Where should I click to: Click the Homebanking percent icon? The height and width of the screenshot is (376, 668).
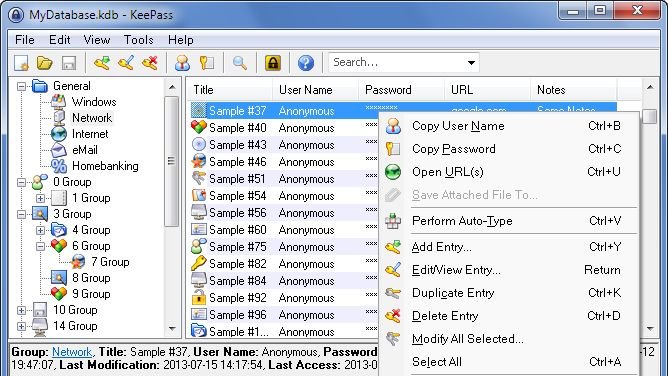click(x=59, y=166)
